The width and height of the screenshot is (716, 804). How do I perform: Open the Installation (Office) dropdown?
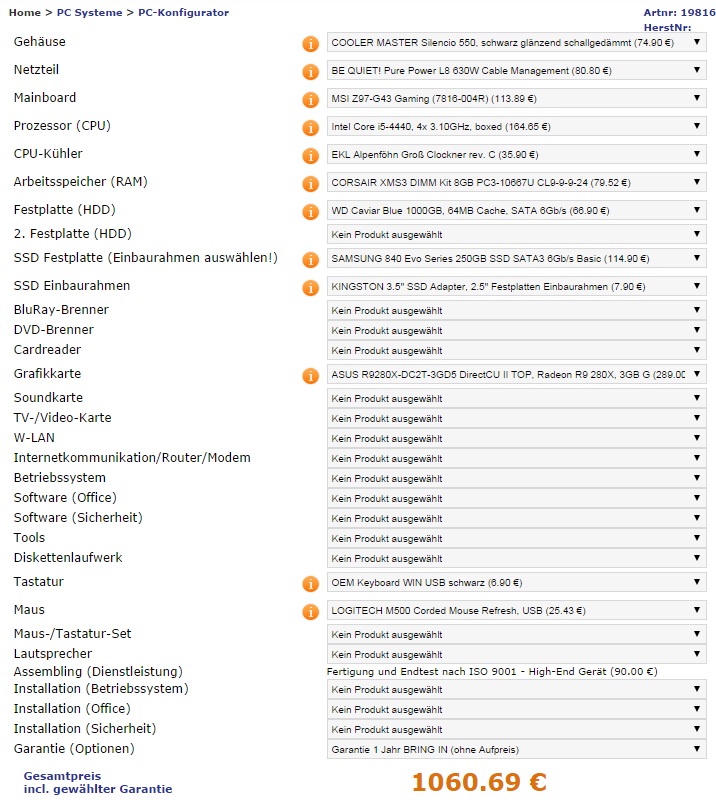516,709
